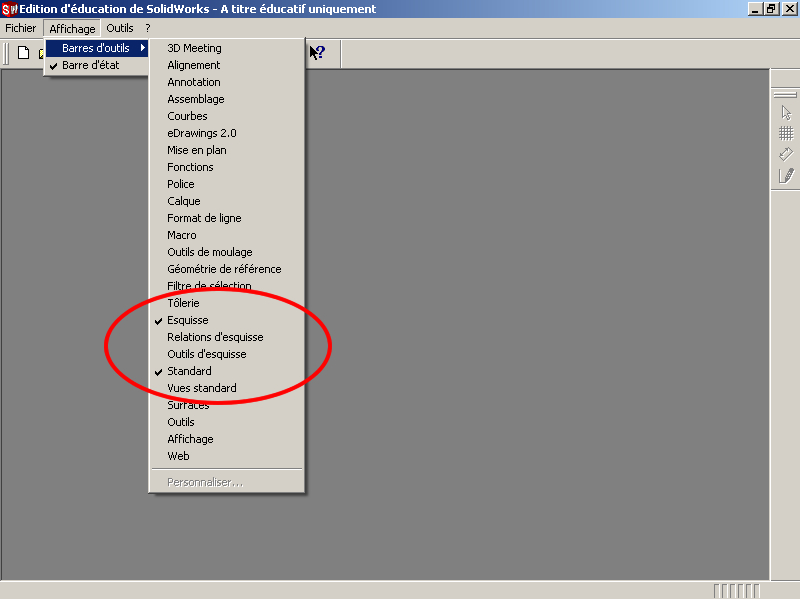Enable the Assemblage toolbar
This screenshot has height=600, width=800.
227,99
